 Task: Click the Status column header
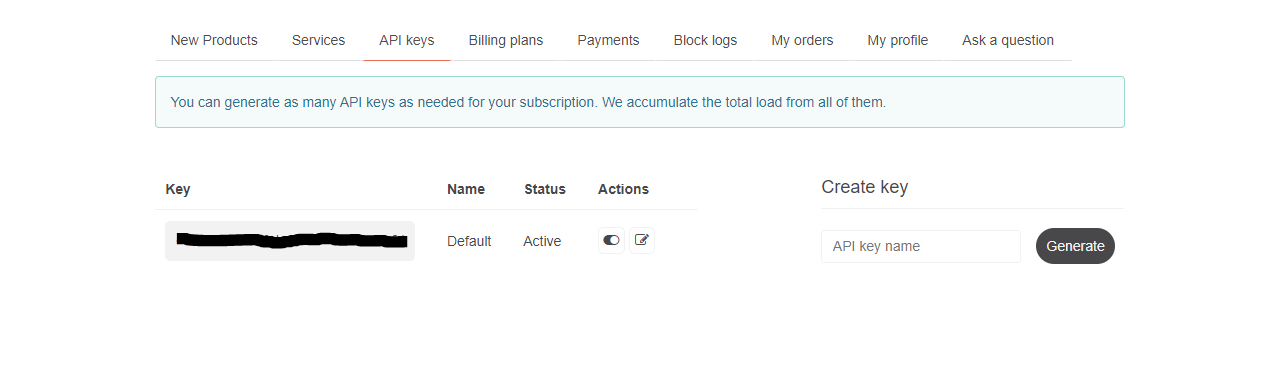tap(545, 189)
